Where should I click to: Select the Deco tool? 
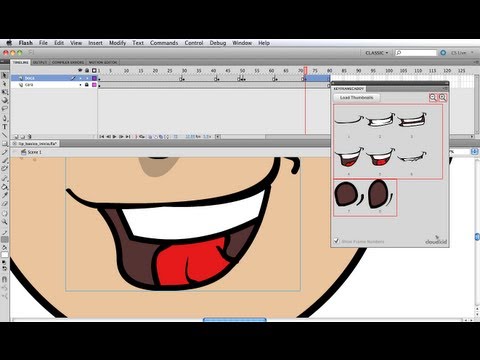coord(5,168)
